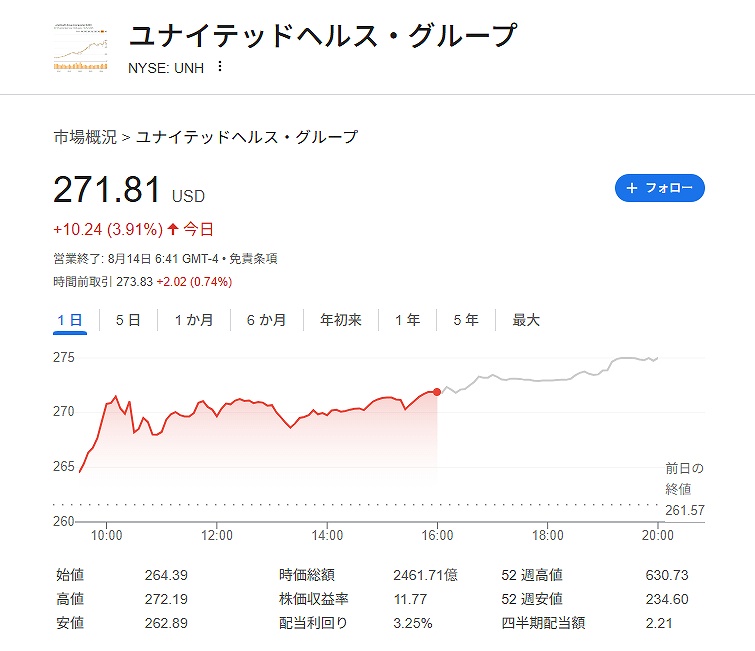This screenshot has height=651, width=755.
Task: Select the 最大 maximum range tab
Action: point(526,320)
